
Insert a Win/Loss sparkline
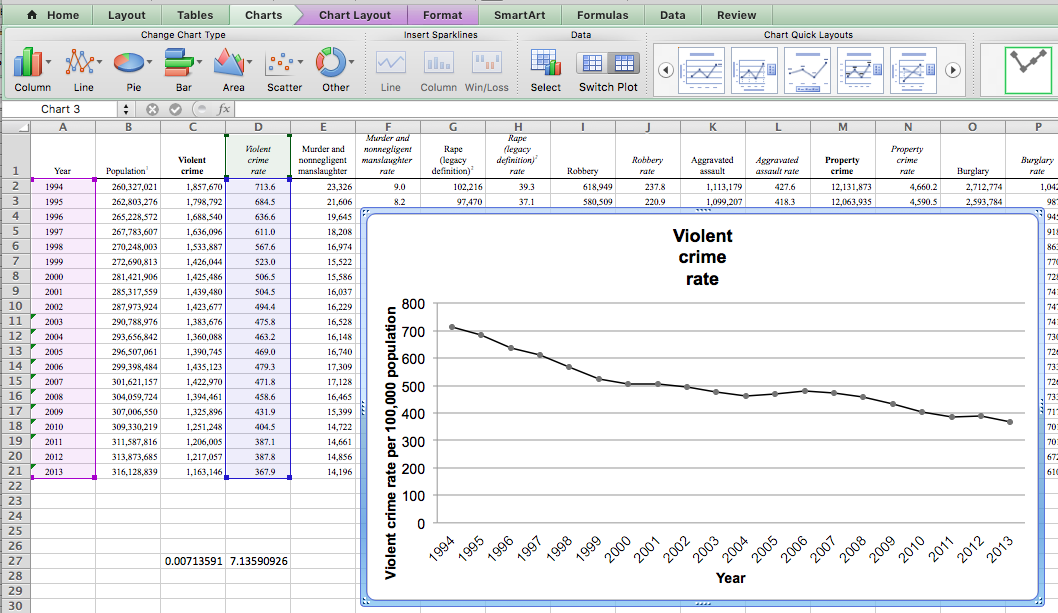487,64
